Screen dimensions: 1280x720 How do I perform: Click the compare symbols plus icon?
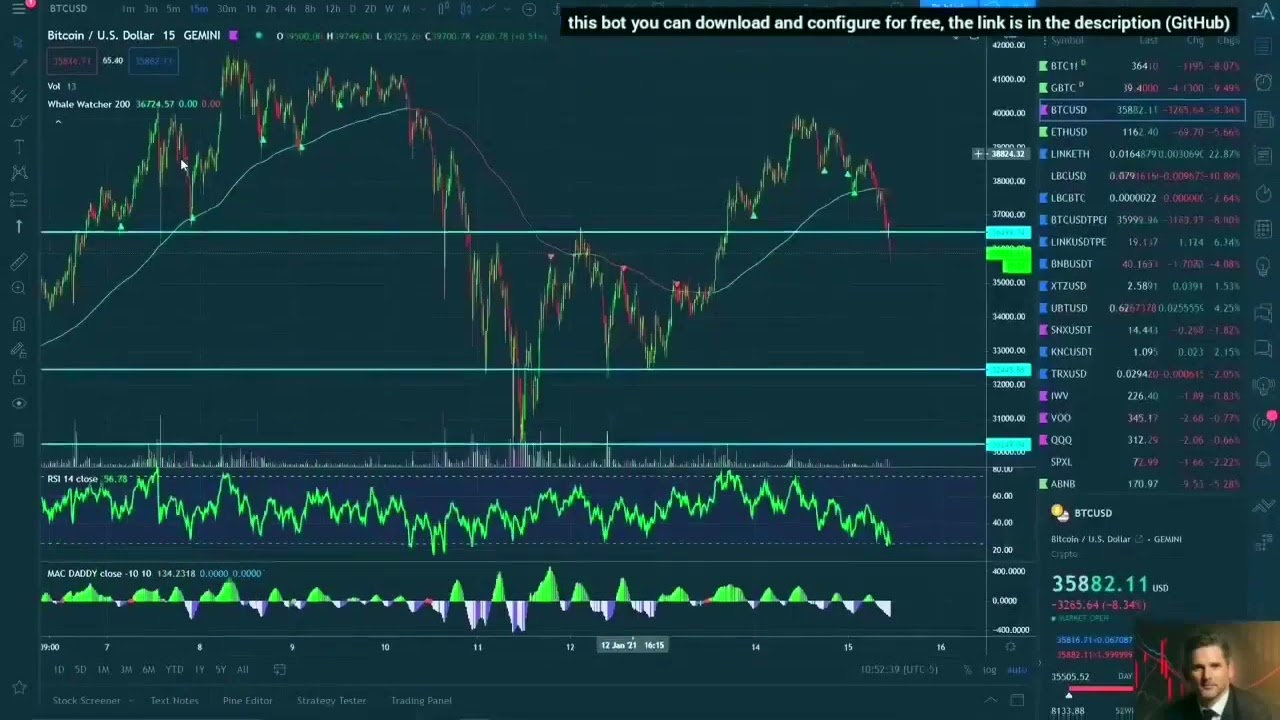pyautogui.click(x=529, y=9)
